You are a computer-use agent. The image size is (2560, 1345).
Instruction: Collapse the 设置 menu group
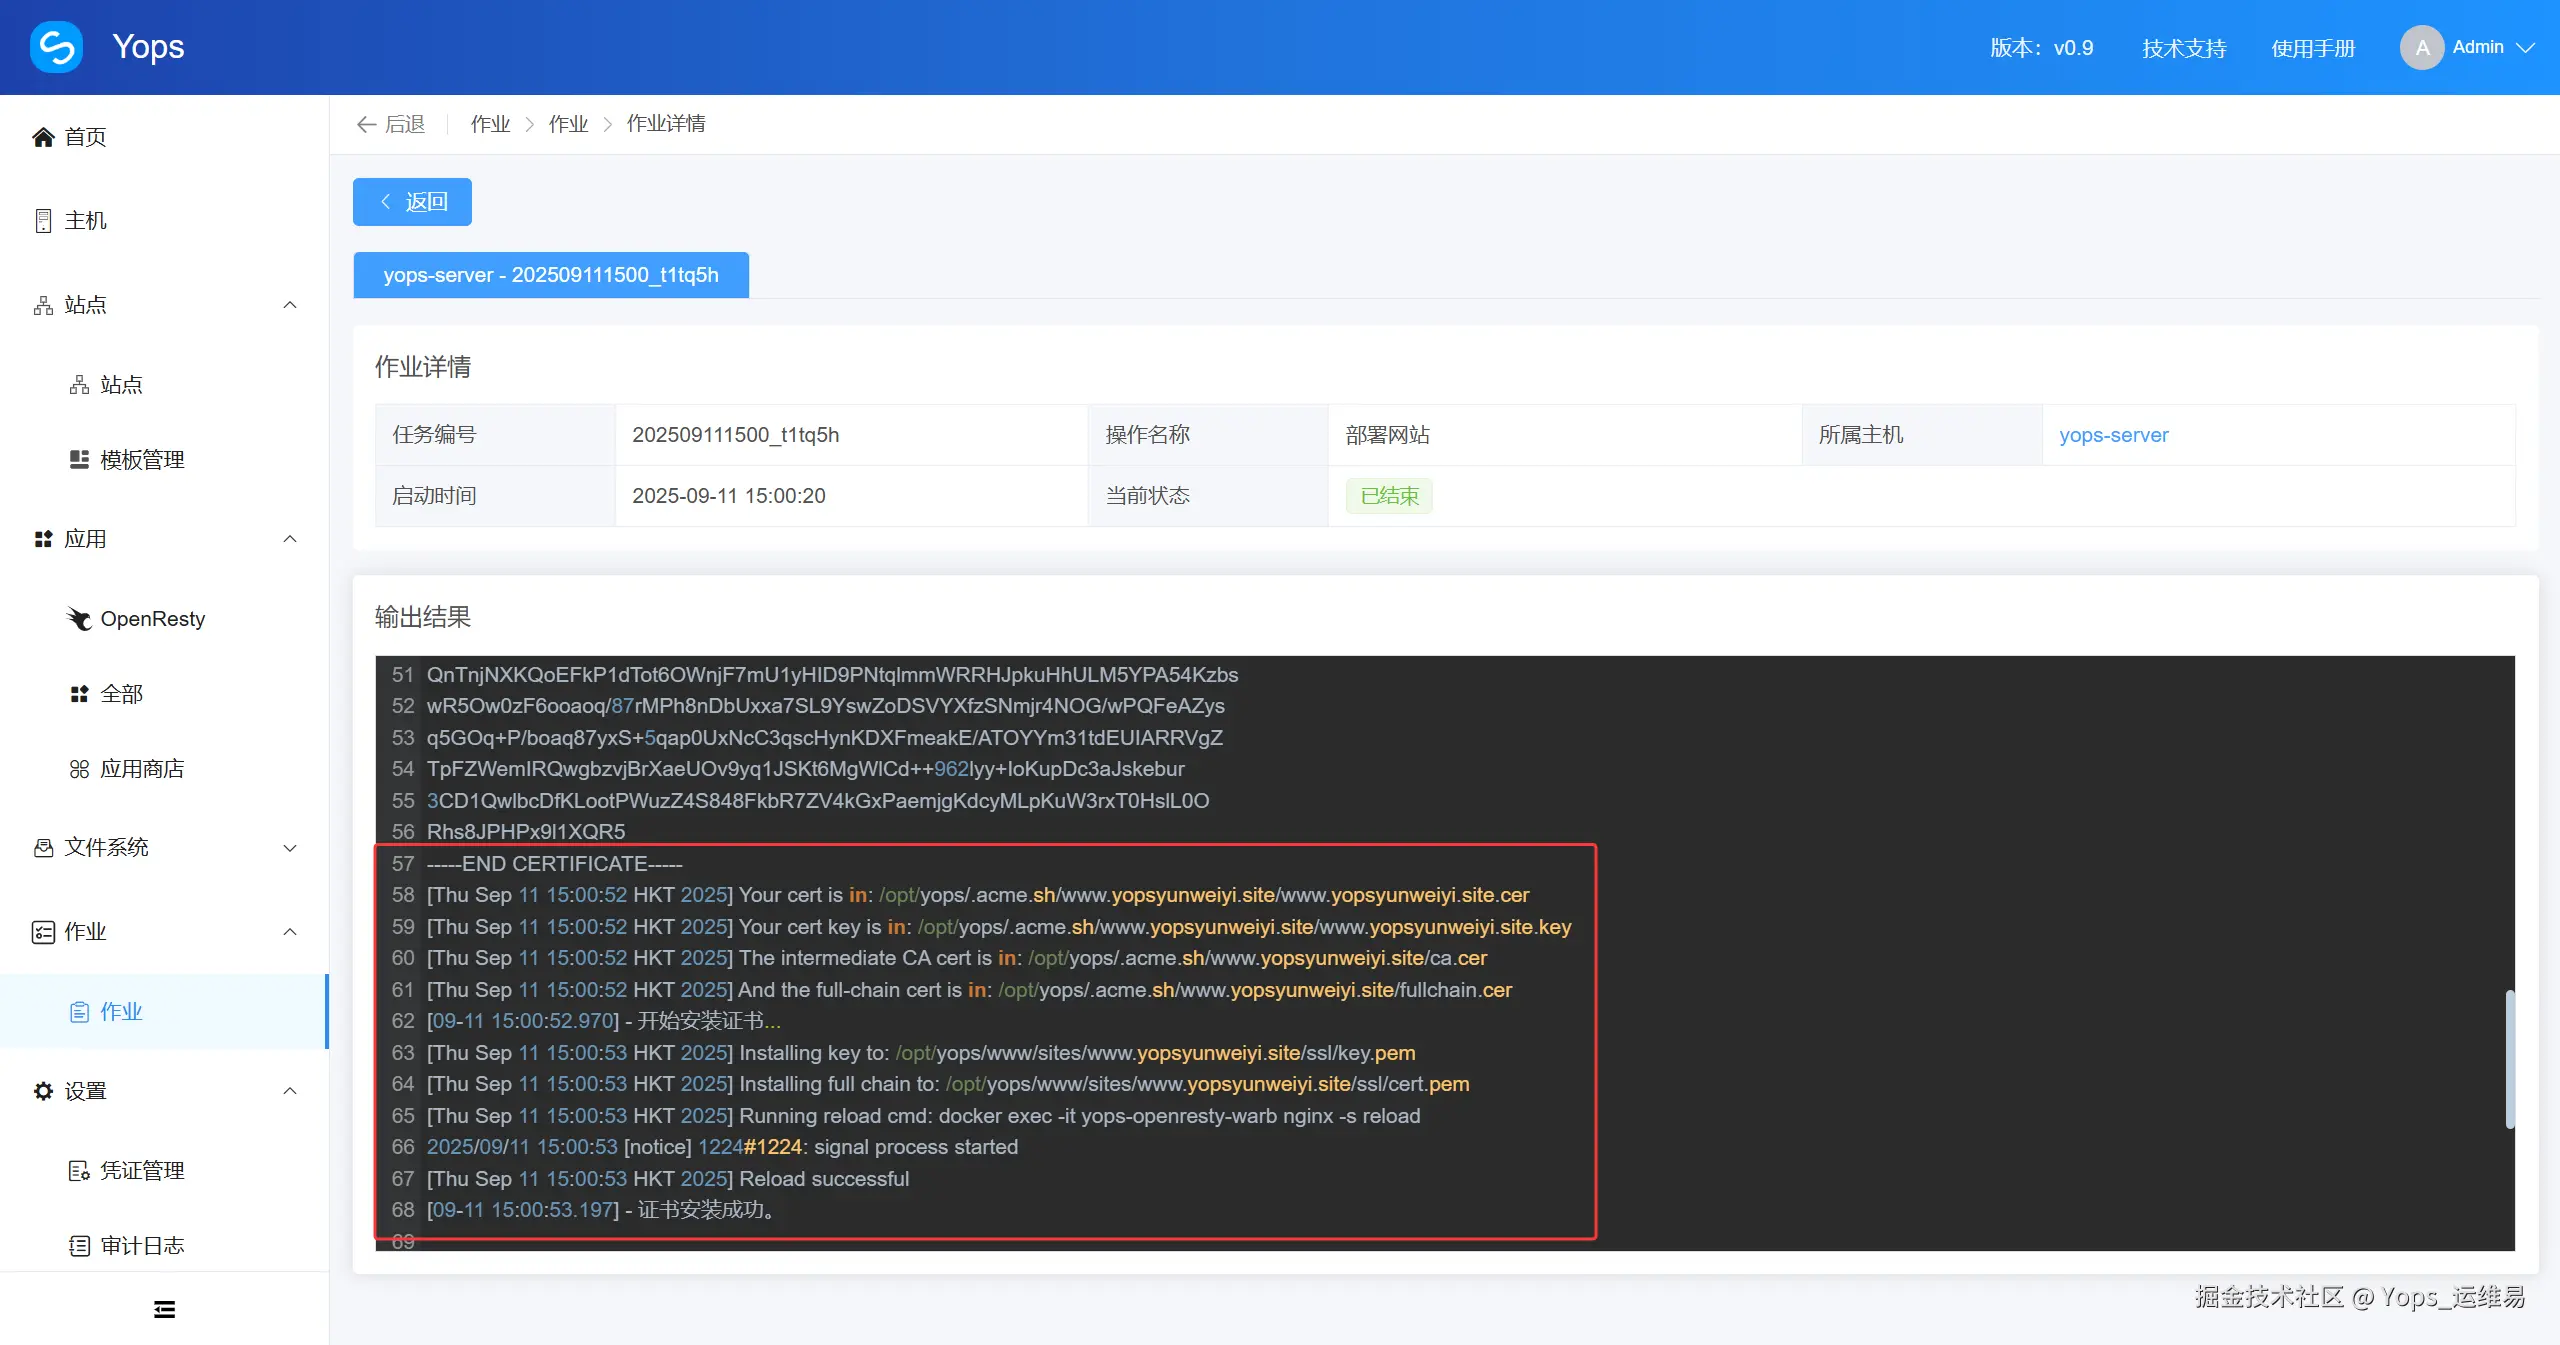coord(290,1091)
